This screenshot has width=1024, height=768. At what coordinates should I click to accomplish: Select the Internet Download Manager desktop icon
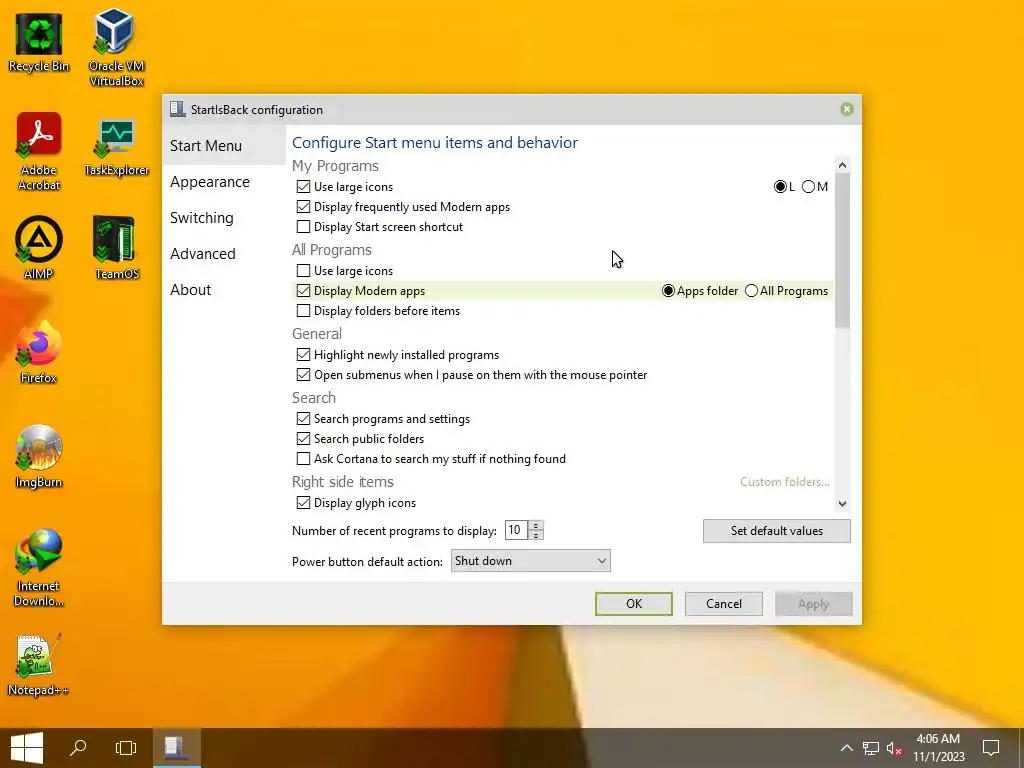click(39, 568)
